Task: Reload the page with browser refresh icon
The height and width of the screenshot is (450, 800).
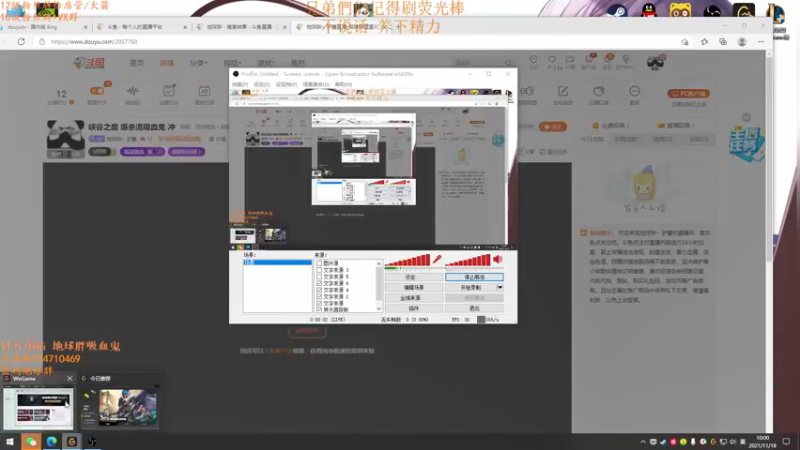Action: point(21,42)
